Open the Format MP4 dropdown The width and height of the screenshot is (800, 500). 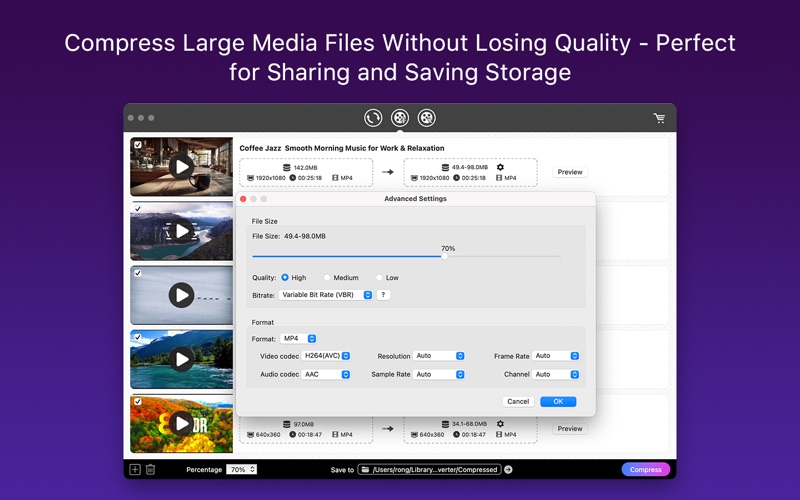click(x=298, y=338)
